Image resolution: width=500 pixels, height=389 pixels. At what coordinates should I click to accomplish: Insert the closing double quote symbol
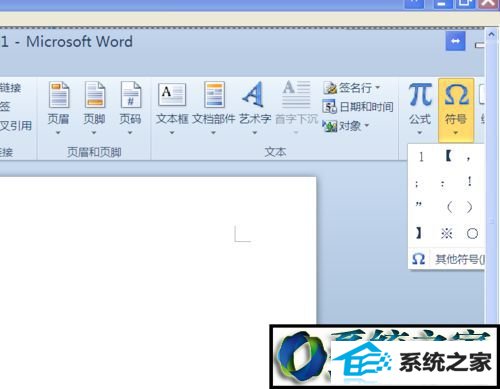pos(419,204)
